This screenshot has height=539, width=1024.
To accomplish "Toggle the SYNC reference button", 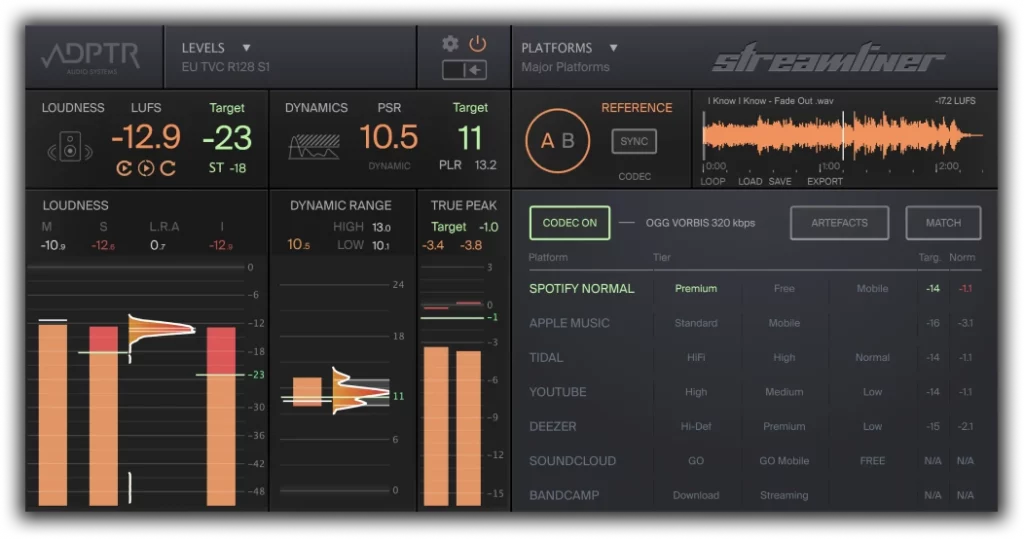I will (x=634, y=141).
